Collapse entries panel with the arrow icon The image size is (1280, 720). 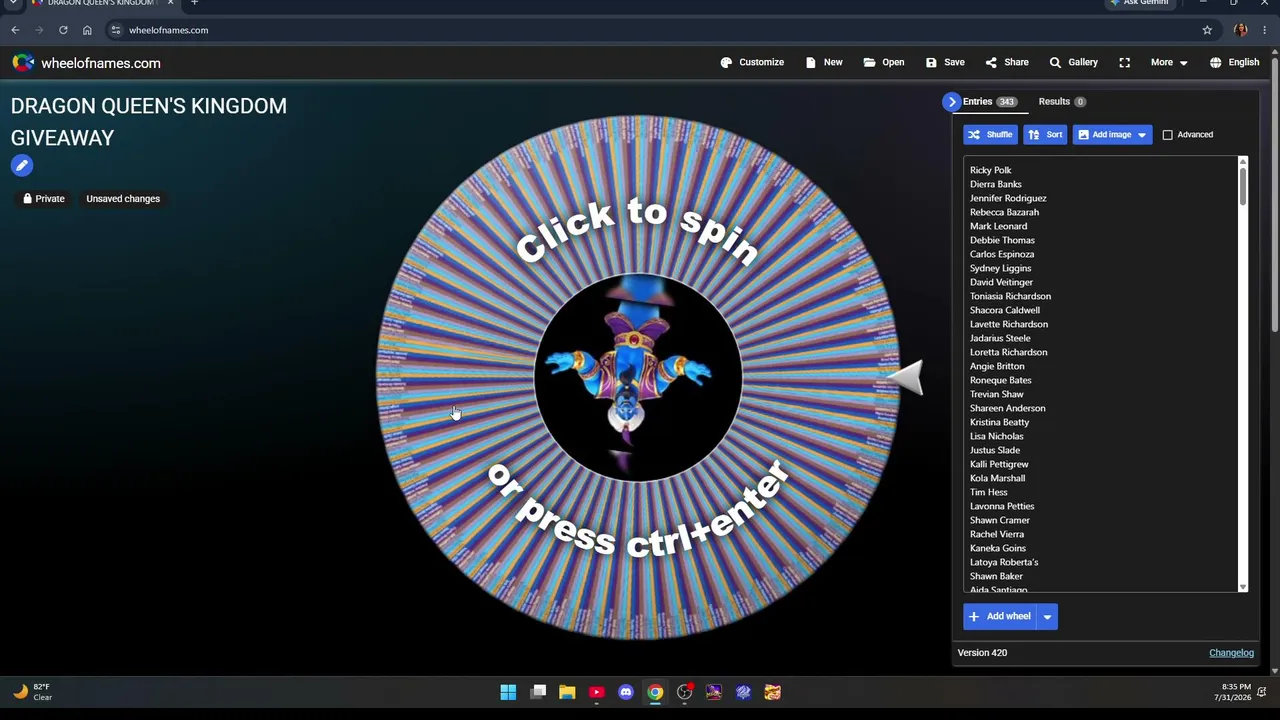click(951, 101)
